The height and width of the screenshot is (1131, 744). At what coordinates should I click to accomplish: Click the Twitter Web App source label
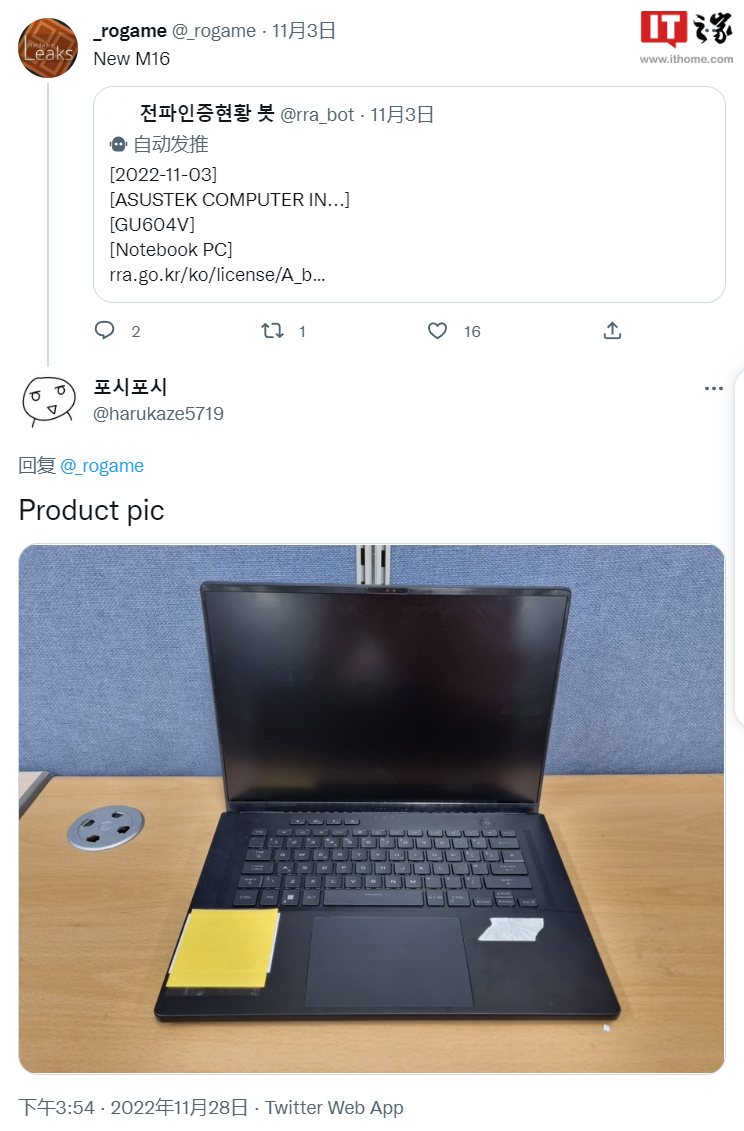point(334,1107)
